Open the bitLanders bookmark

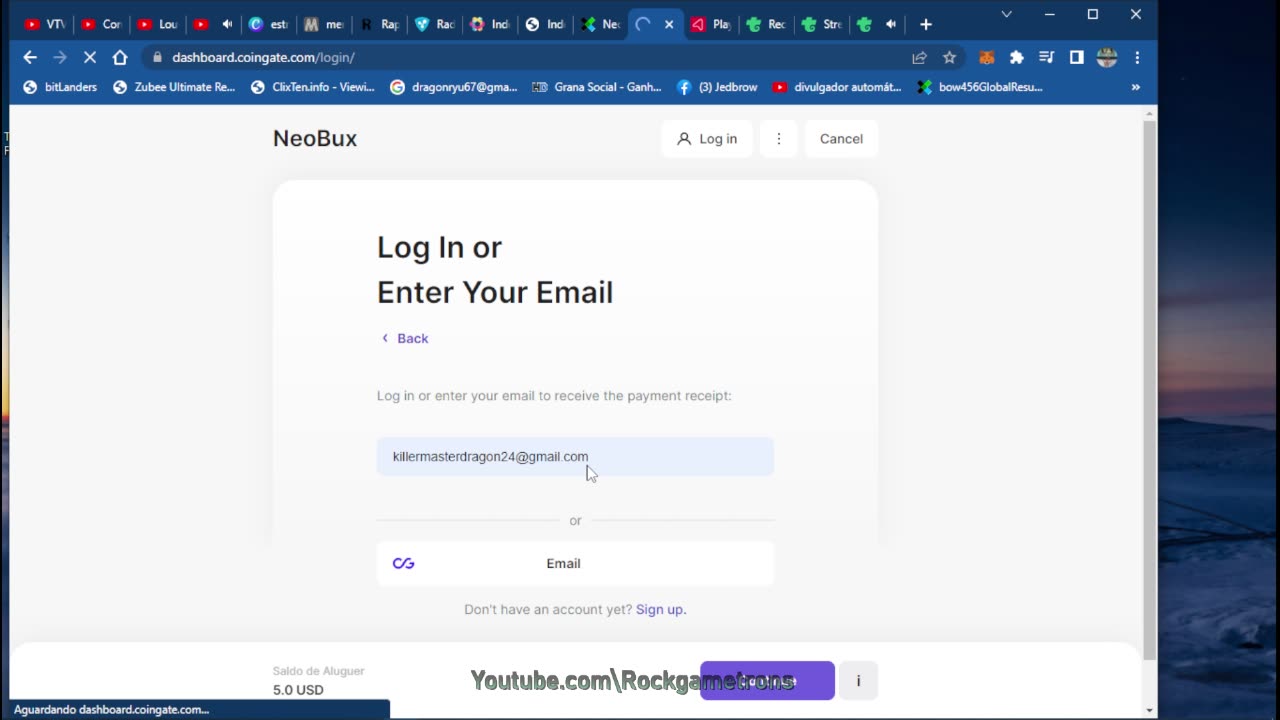[x=60, y=87]
